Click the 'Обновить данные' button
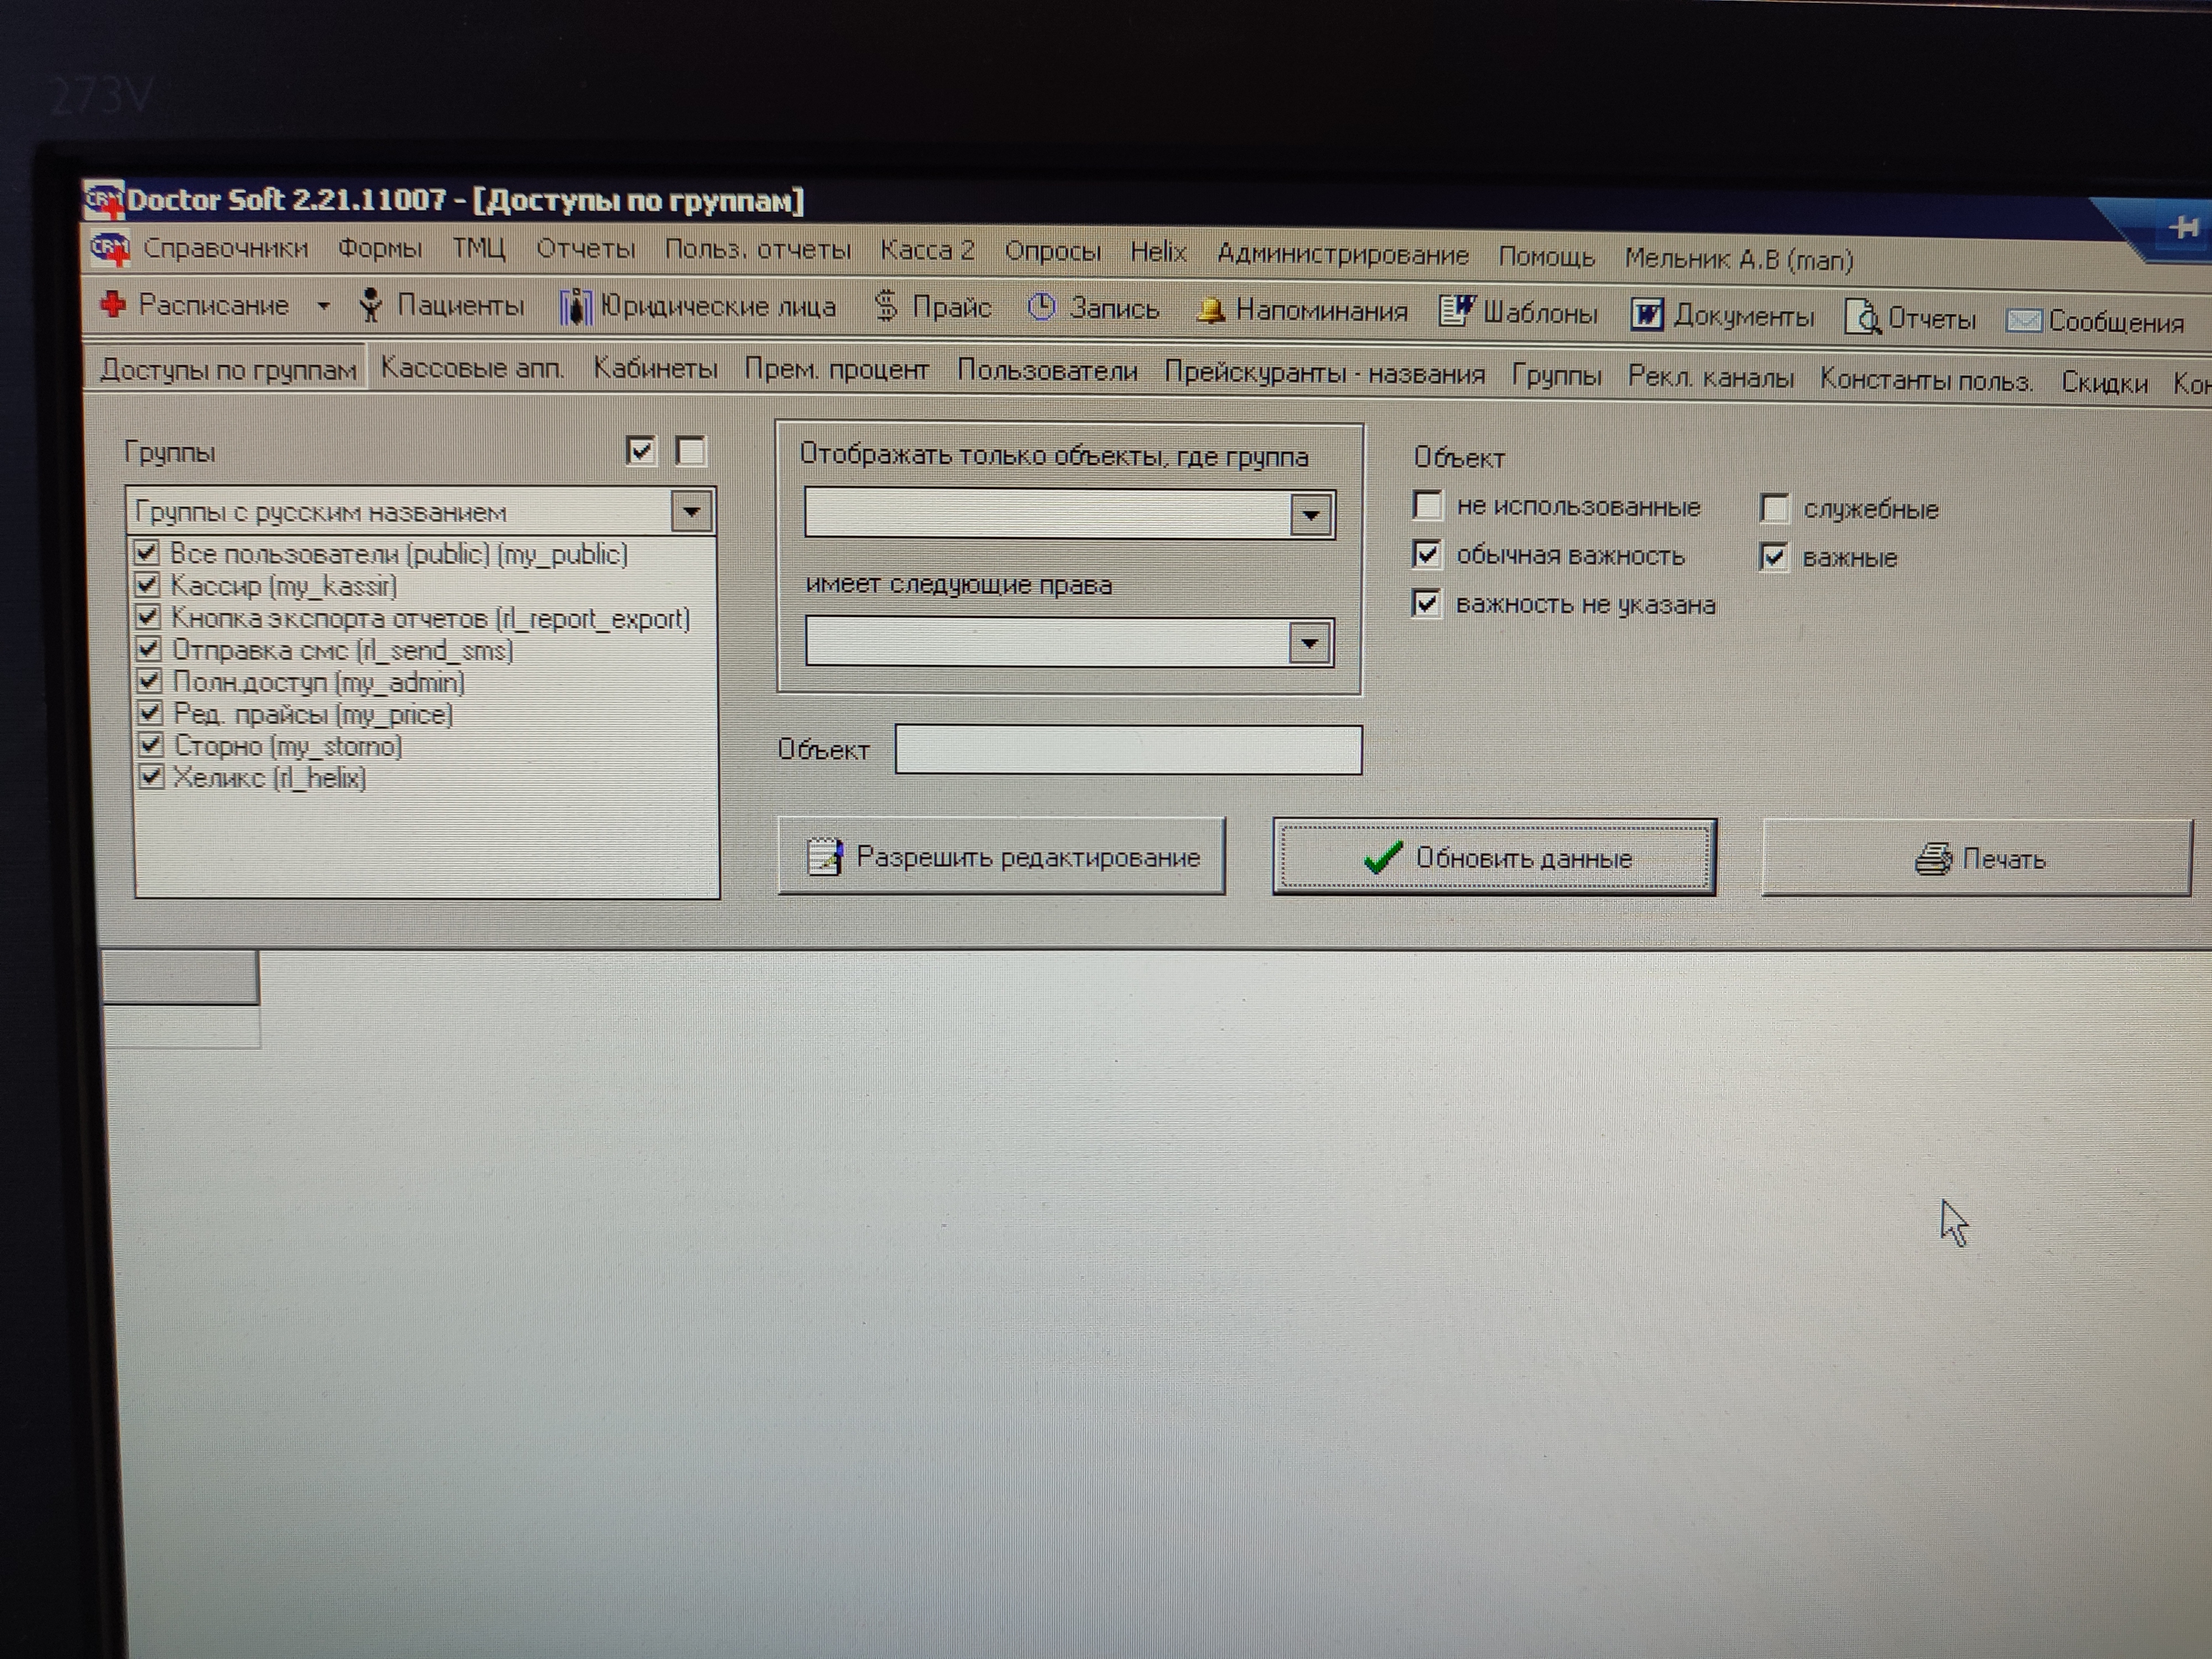Screen dimensions: 2212x1659 [1494, 857]
